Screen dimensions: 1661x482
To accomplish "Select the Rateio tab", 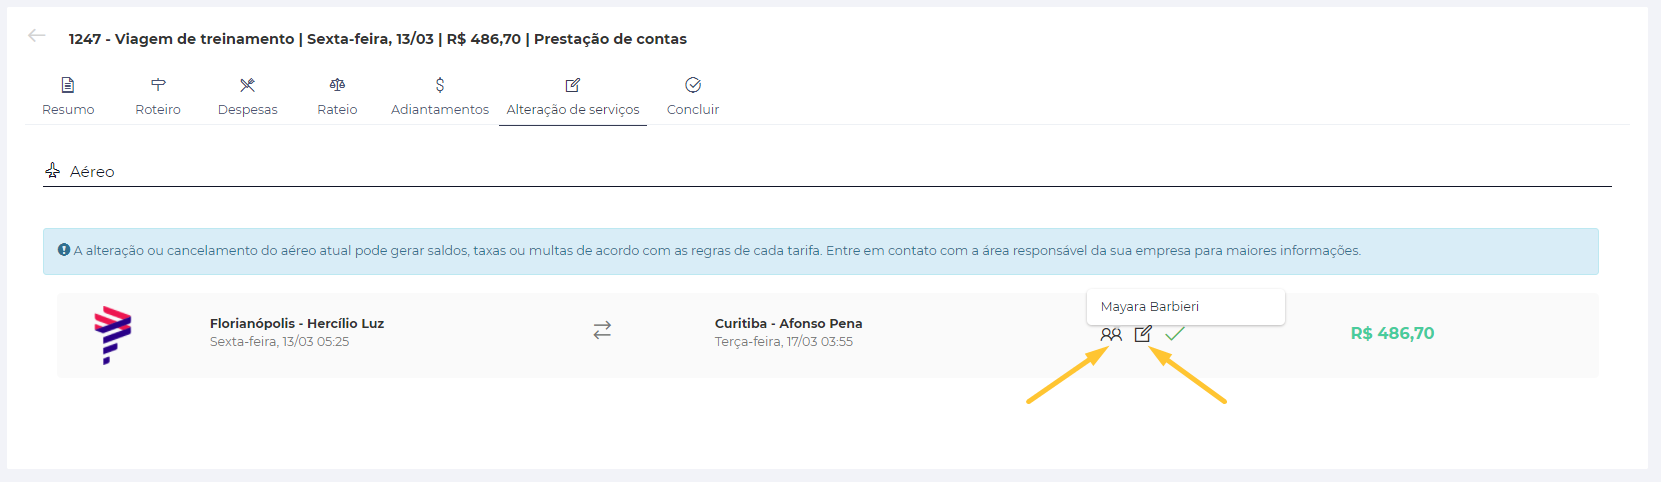I will [x=337, y=96].
